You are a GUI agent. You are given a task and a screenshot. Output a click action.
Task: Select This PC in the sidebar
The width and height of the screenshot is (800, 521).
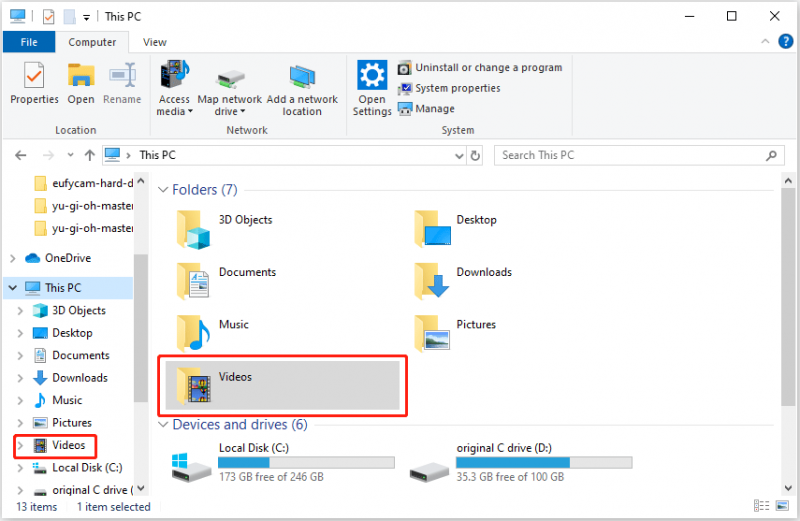tap(63, 288)
